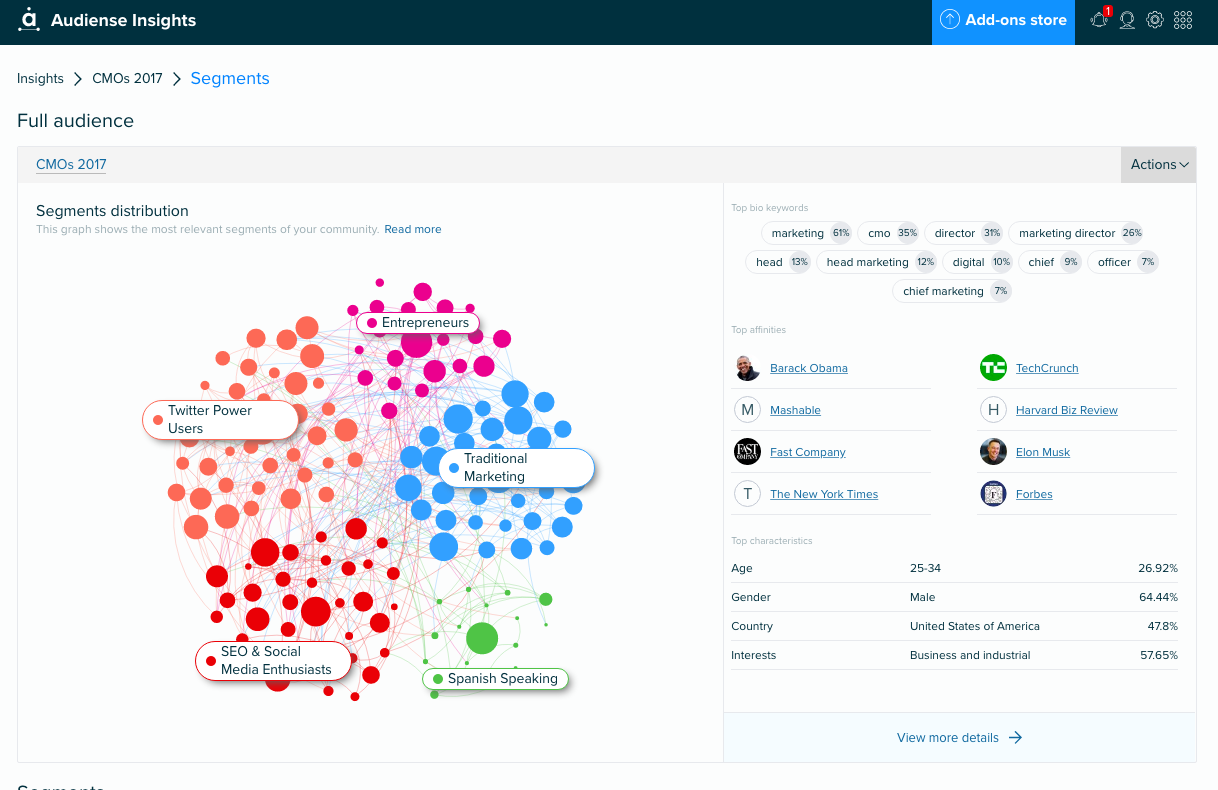Open the user account icon

coord(1127,20)
